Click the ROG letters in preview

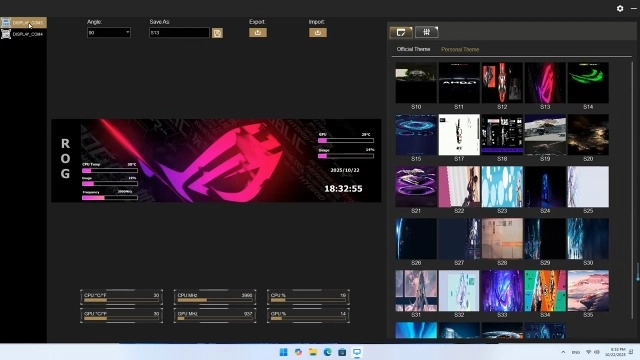[x=65, y=159]
